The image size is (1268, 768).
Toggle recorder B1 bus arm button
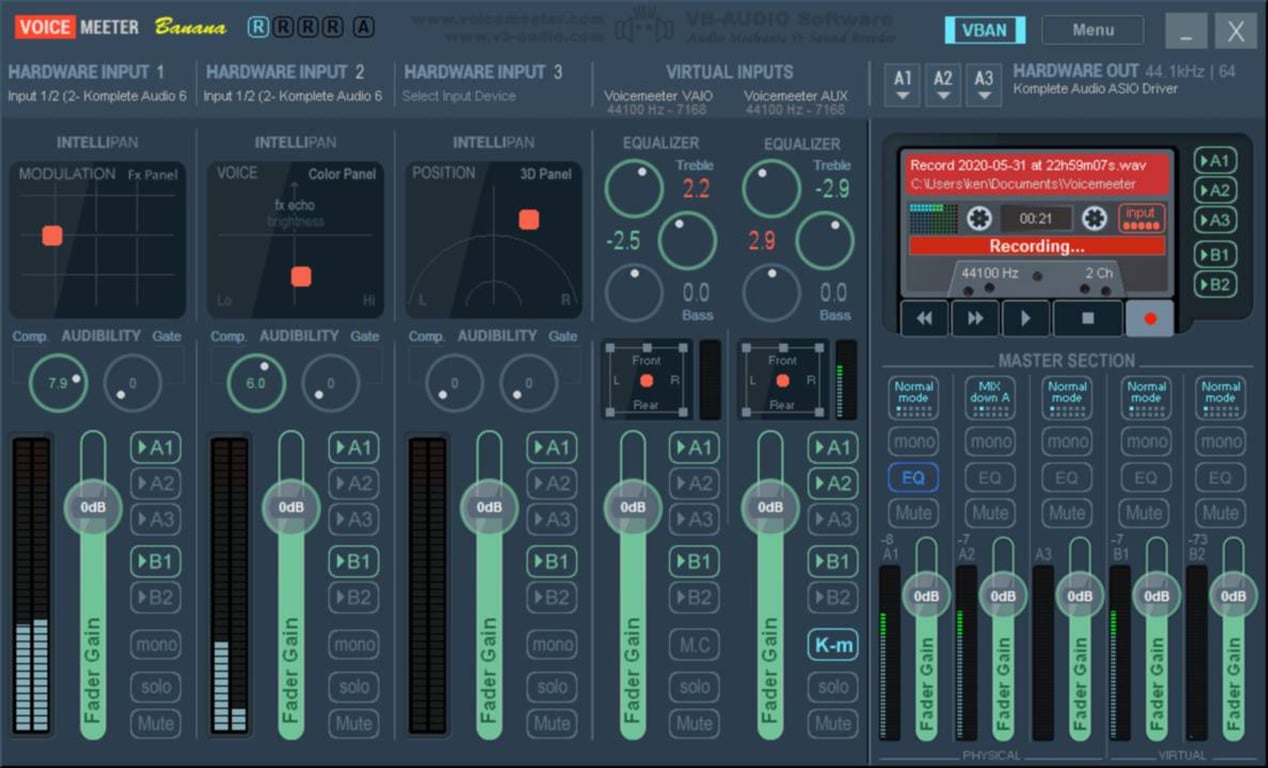(x=1215, y=255)
